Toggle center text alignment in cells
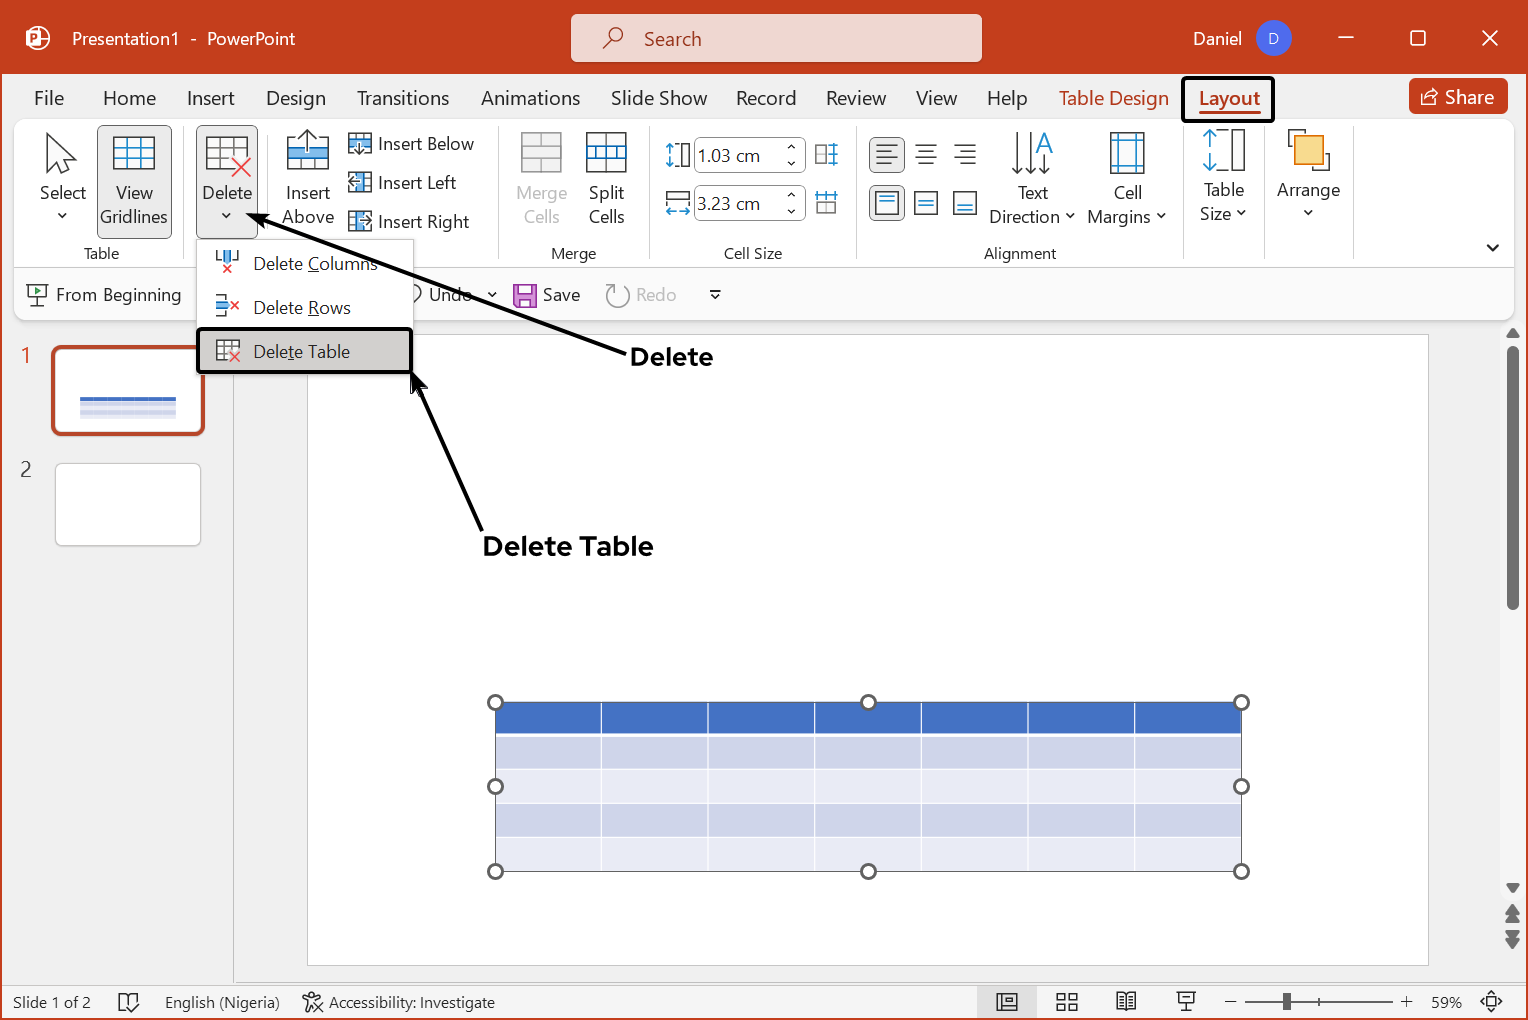Screen dimensions: 1528x1020 [x=926, y=155]
